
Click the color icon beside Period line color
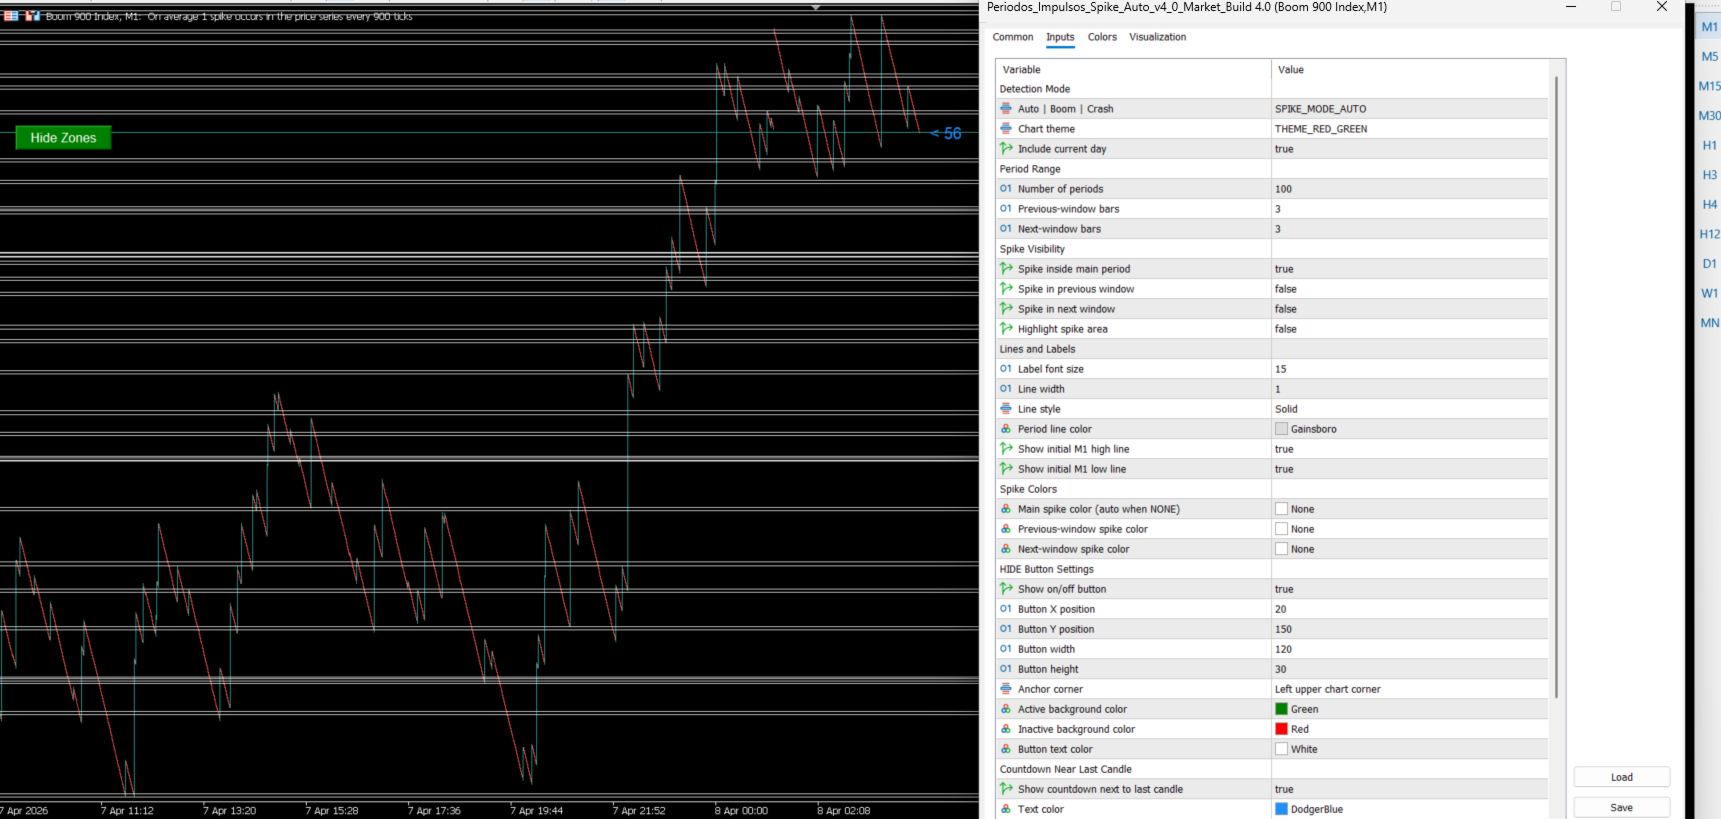(1006, 428)
